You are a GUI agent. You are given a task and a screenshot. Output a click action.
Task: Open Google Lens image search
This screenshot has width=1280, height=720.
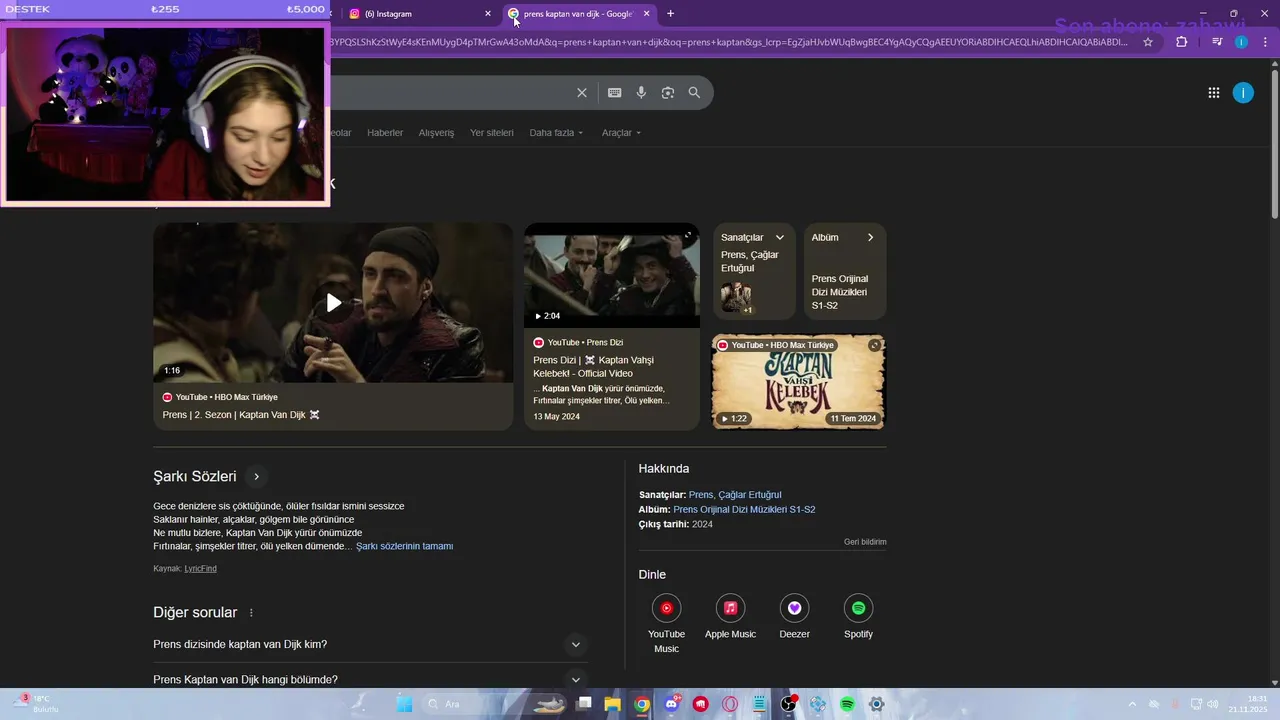pyautogui.click(x=668, y=93)
